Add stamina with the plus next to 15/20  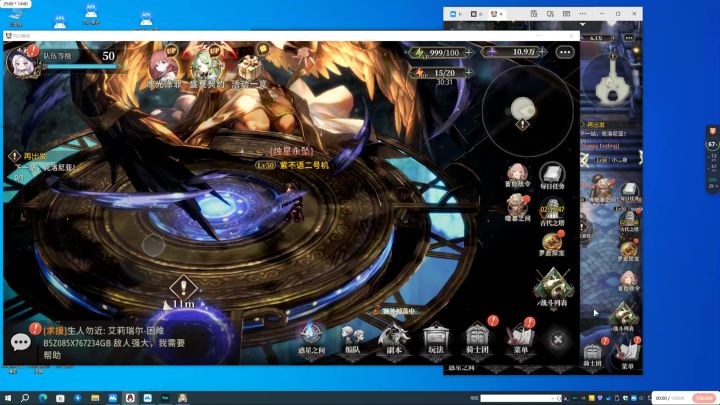tap(468, 73)
